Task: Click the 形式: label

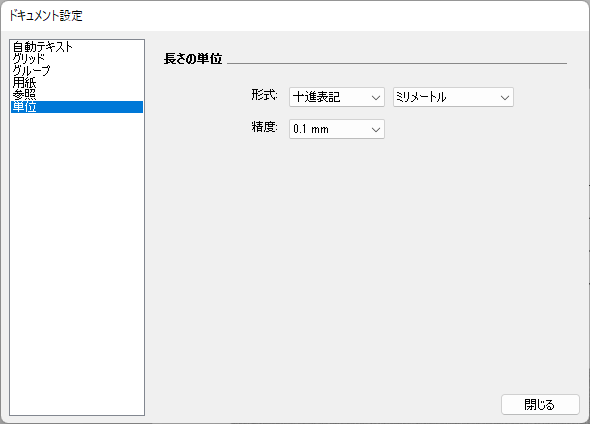Action: pos(265,95)
